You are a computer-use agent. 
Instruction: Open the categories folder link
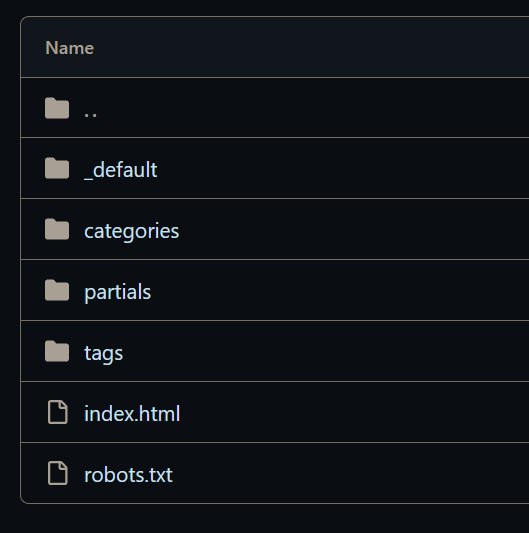click(132, 231)
